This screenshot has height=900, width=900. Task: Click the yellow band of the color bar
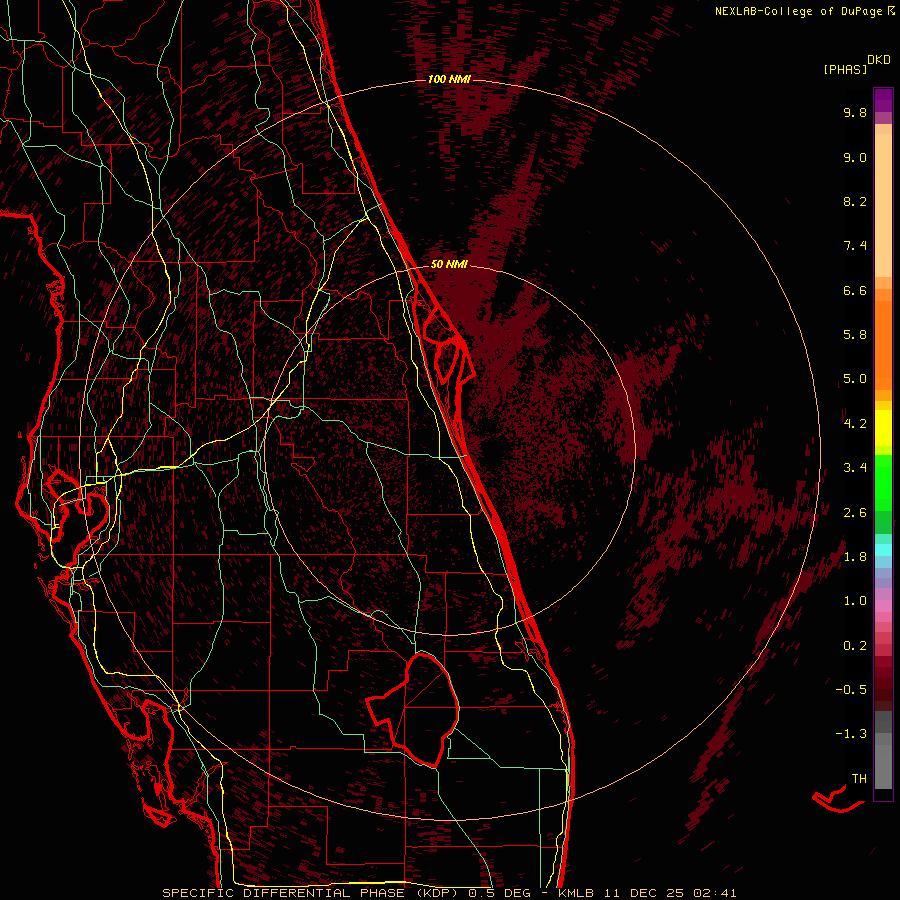pos(883,428)
